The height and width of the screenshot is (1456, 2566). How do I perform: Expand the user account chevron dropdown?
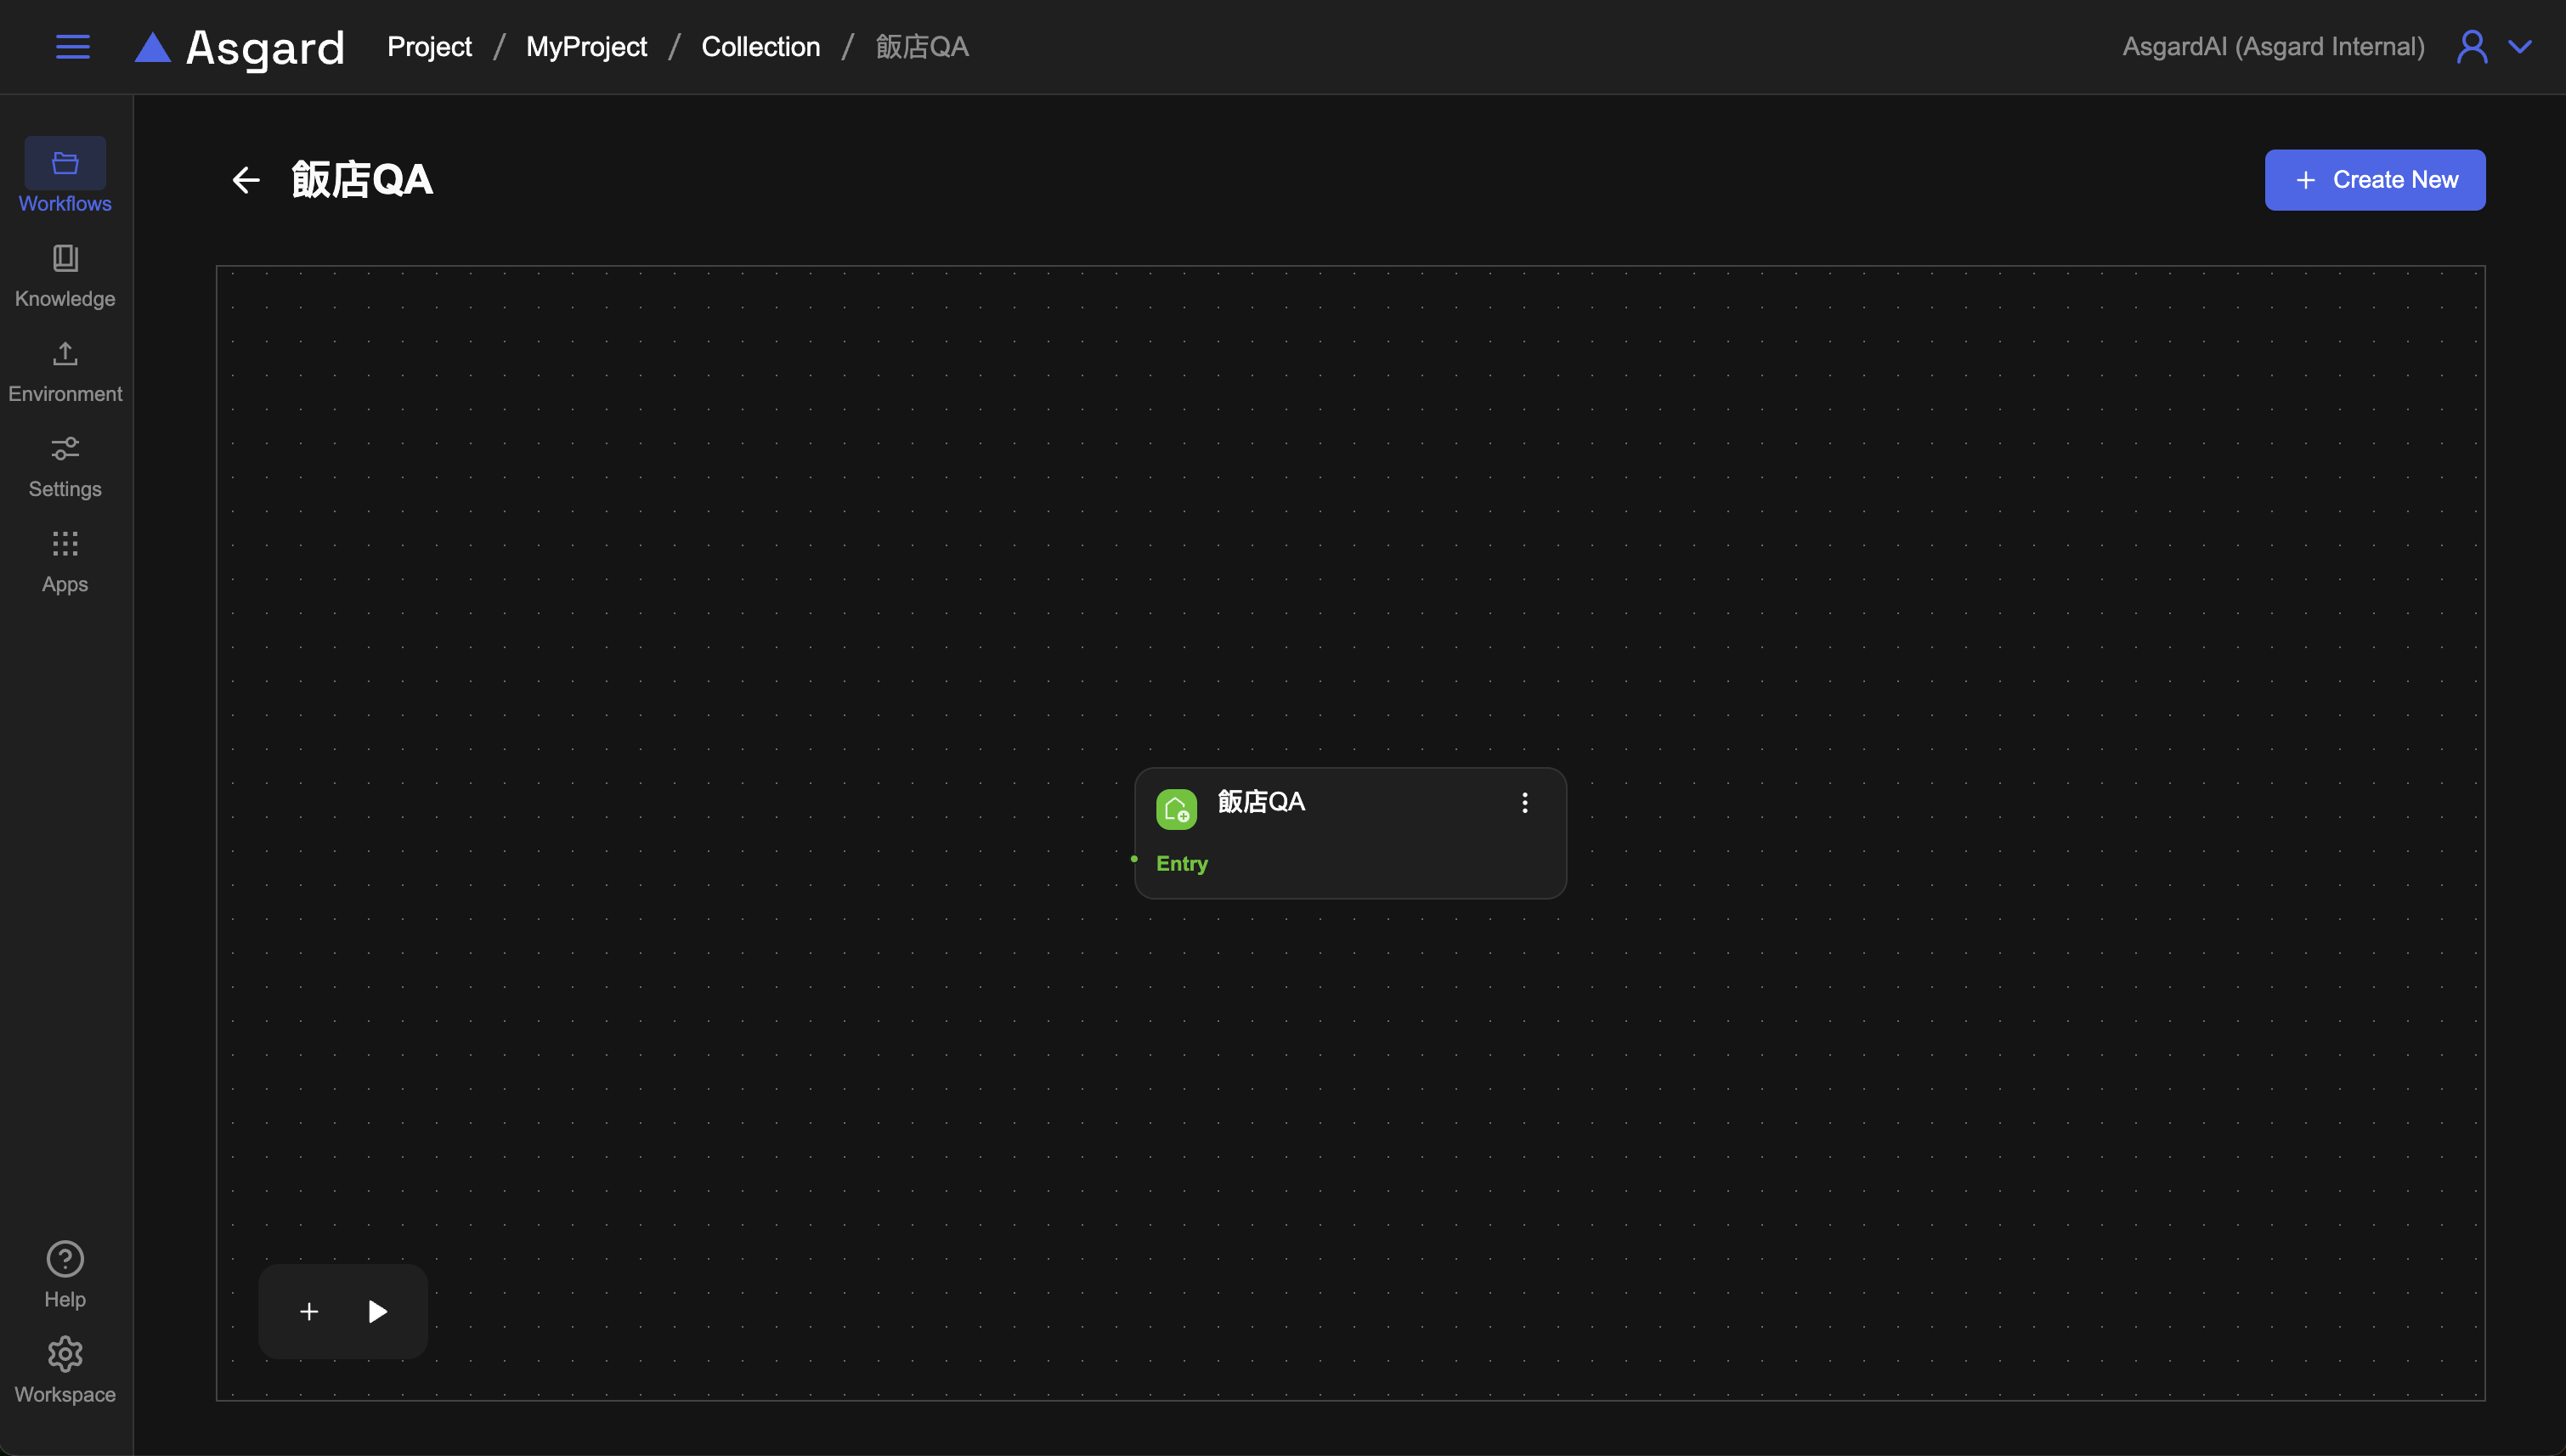[2520, 47]
